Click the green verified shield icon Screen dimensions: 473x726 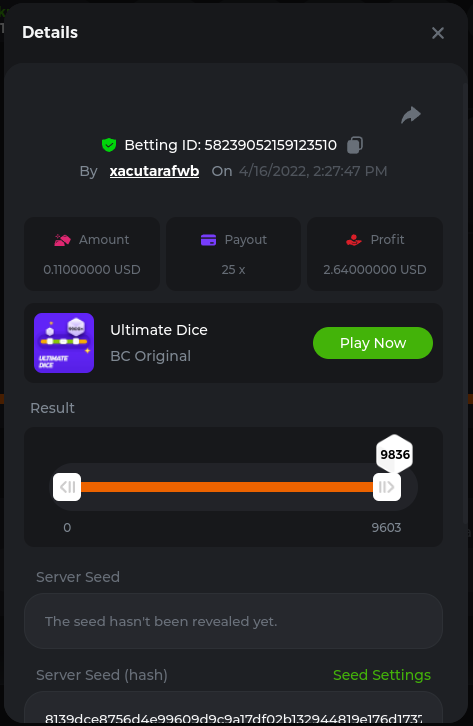109,145
